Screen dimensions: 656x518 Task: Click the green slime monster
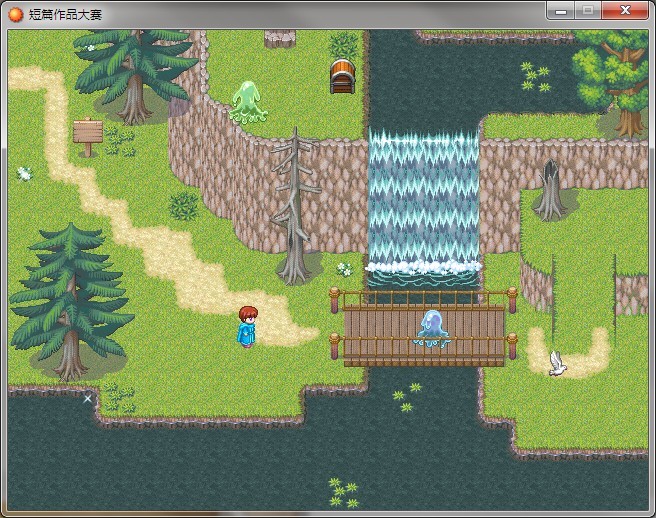click(x=249, y=103)
